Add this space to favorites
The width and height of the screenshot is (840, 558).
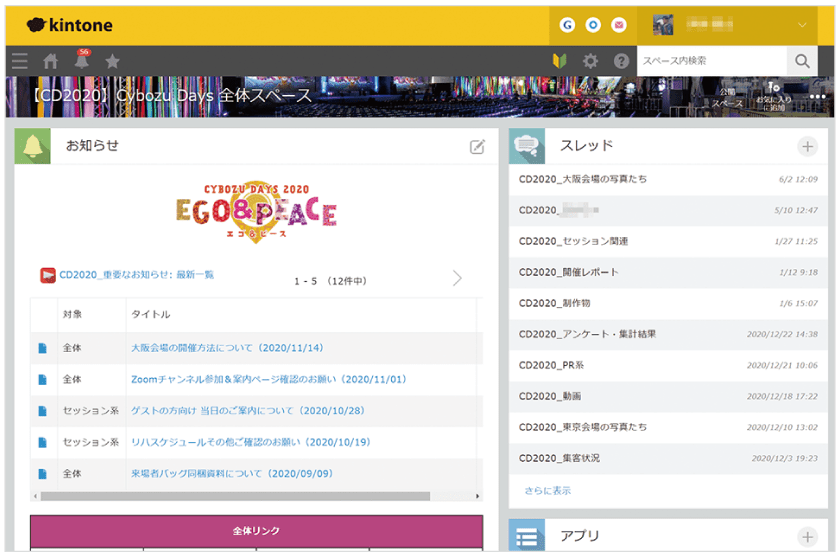pyautogui.click(x=774, y=96)
